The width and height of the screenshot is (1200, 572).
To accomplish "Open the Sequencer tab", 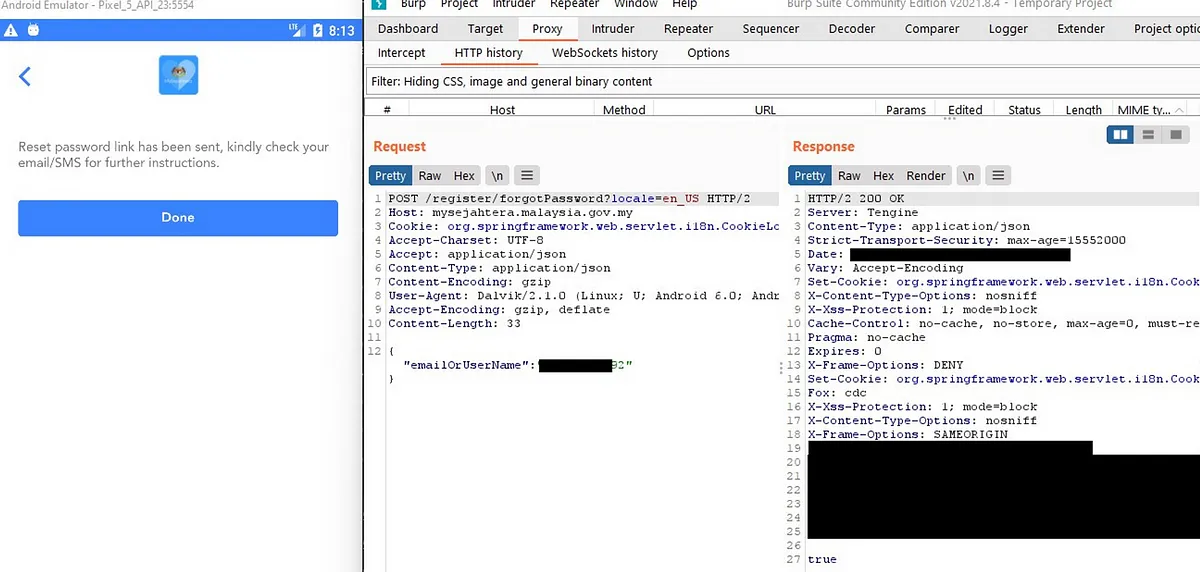I will 771,29.
